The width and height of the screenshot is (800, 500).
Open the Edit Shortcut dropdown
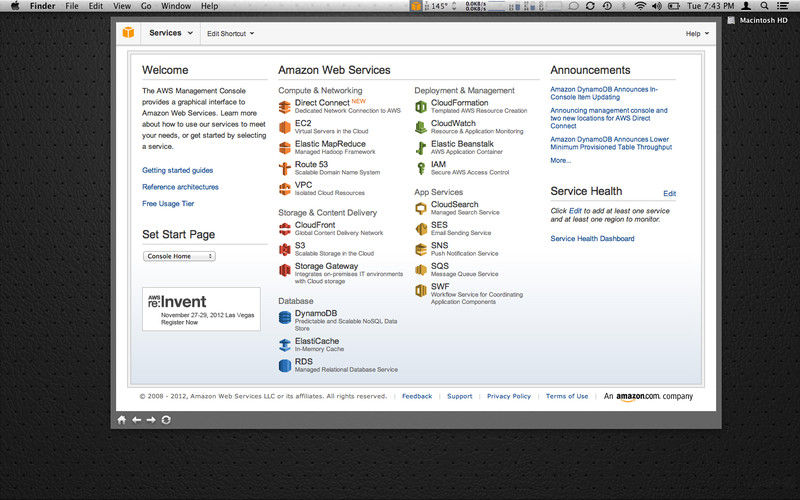230,33
